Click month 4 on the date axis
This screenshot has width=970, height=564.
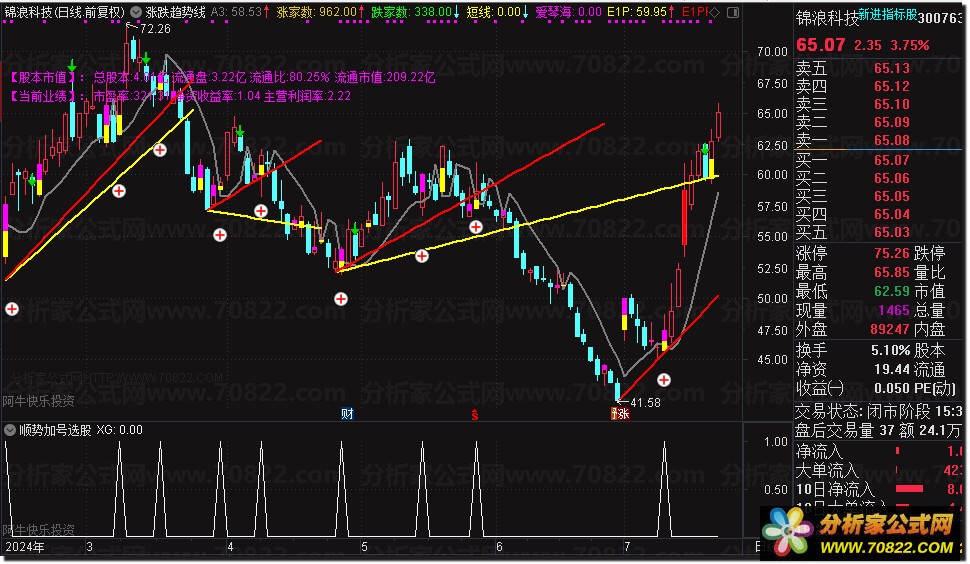click(230, 547)
